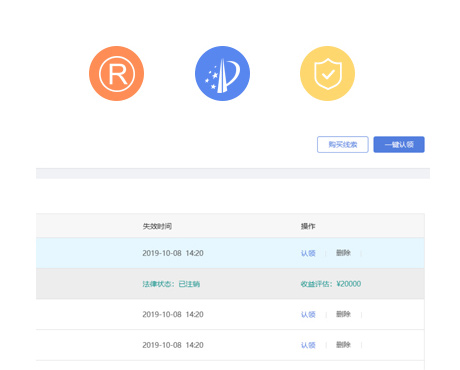Select the date in the bottom row
Screen dimensions: 460x370
(x=173, y=345)
